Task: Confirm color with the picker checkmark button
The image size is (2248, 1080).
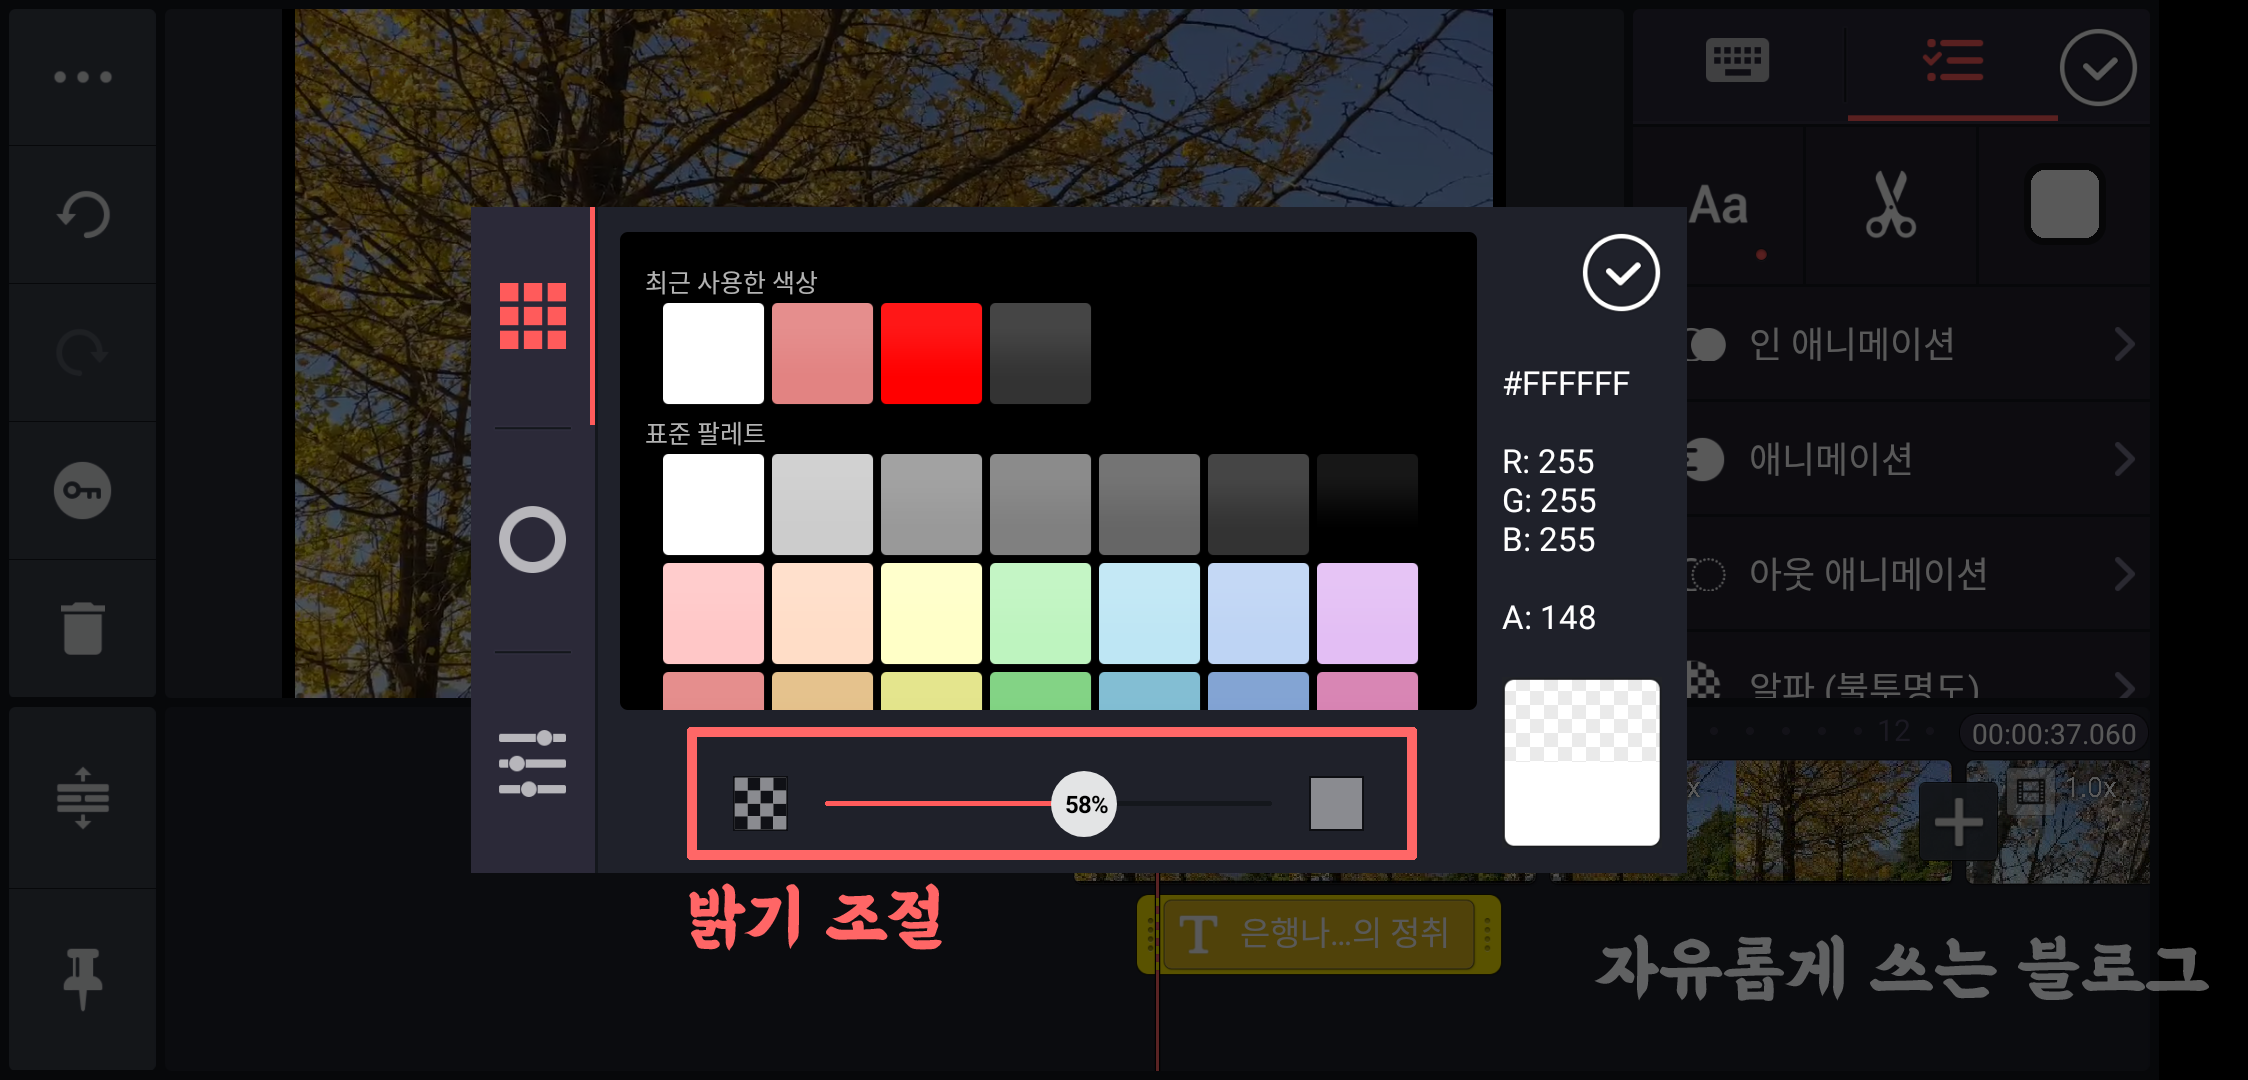Action: click(1621, 273)
